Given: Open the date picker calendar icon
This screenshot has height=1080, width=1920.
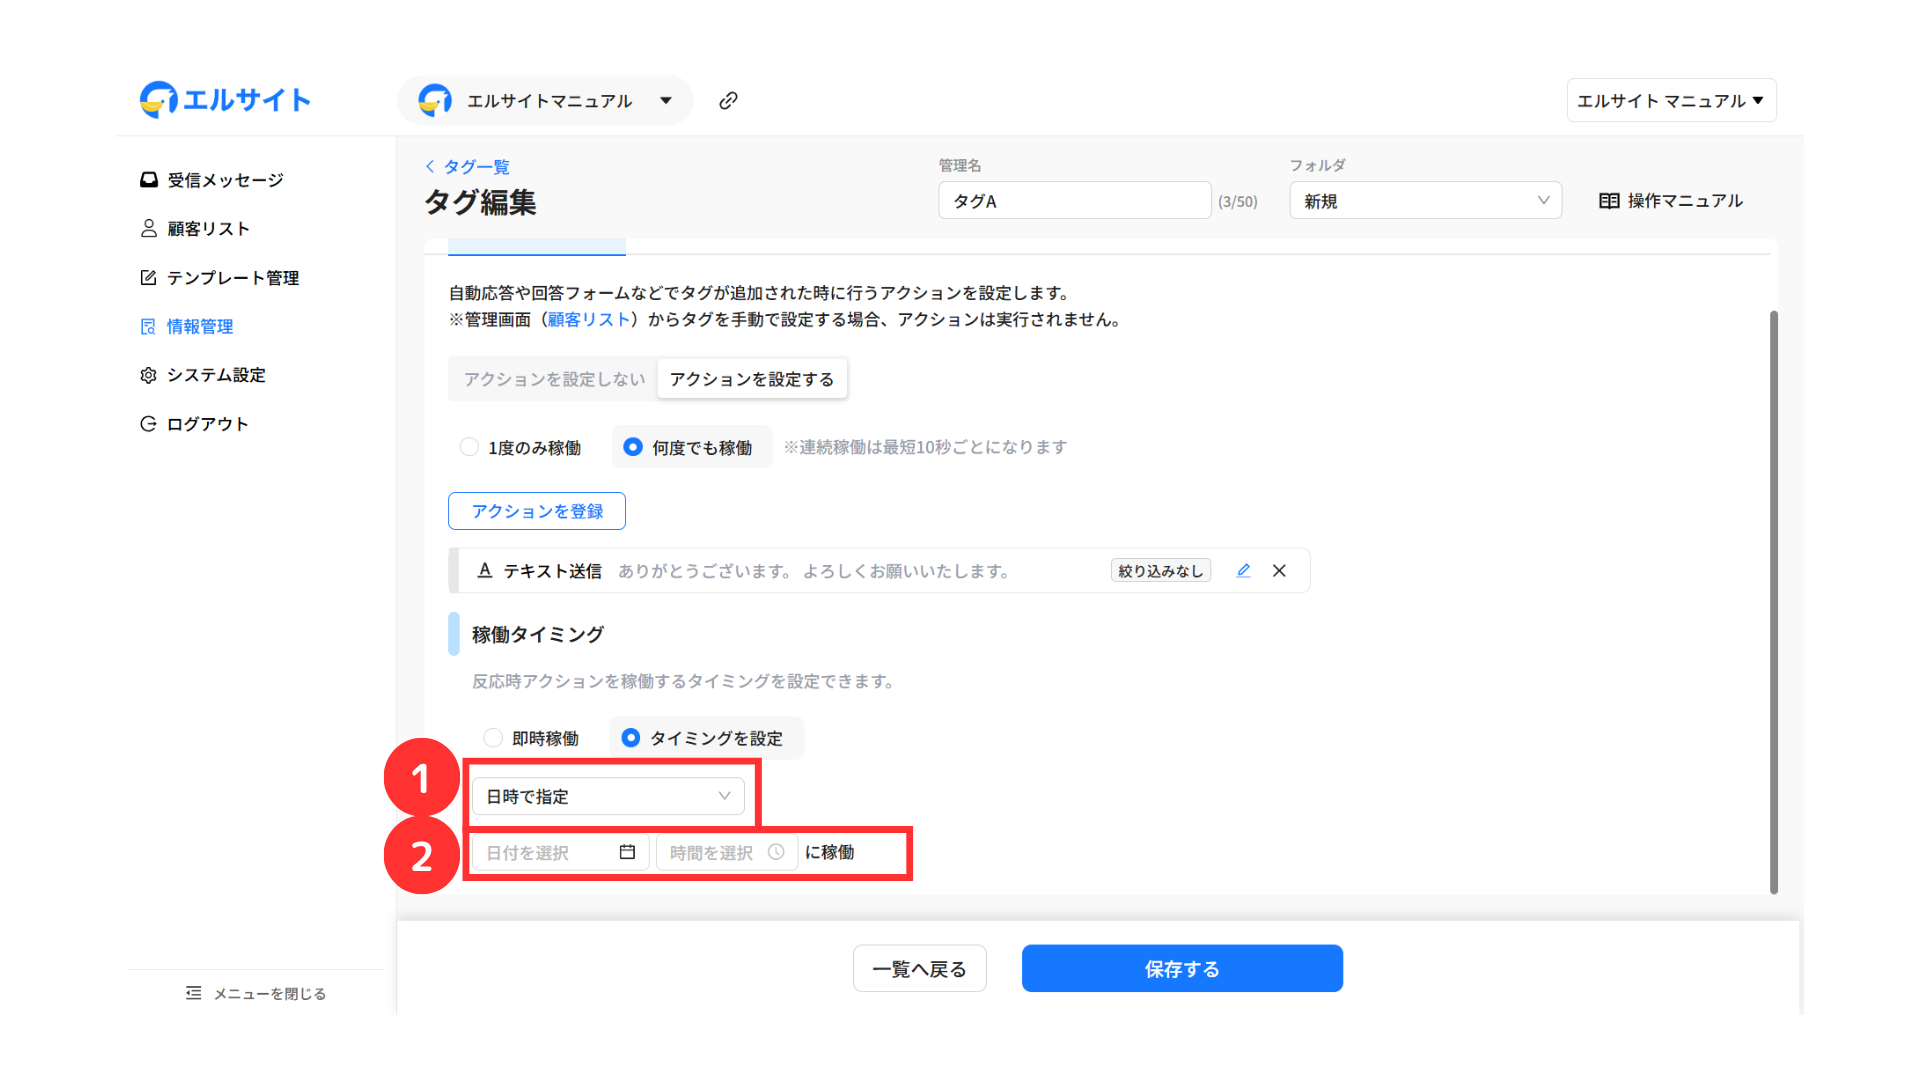Looking at the screenshot, I should (x=627, y=852).
